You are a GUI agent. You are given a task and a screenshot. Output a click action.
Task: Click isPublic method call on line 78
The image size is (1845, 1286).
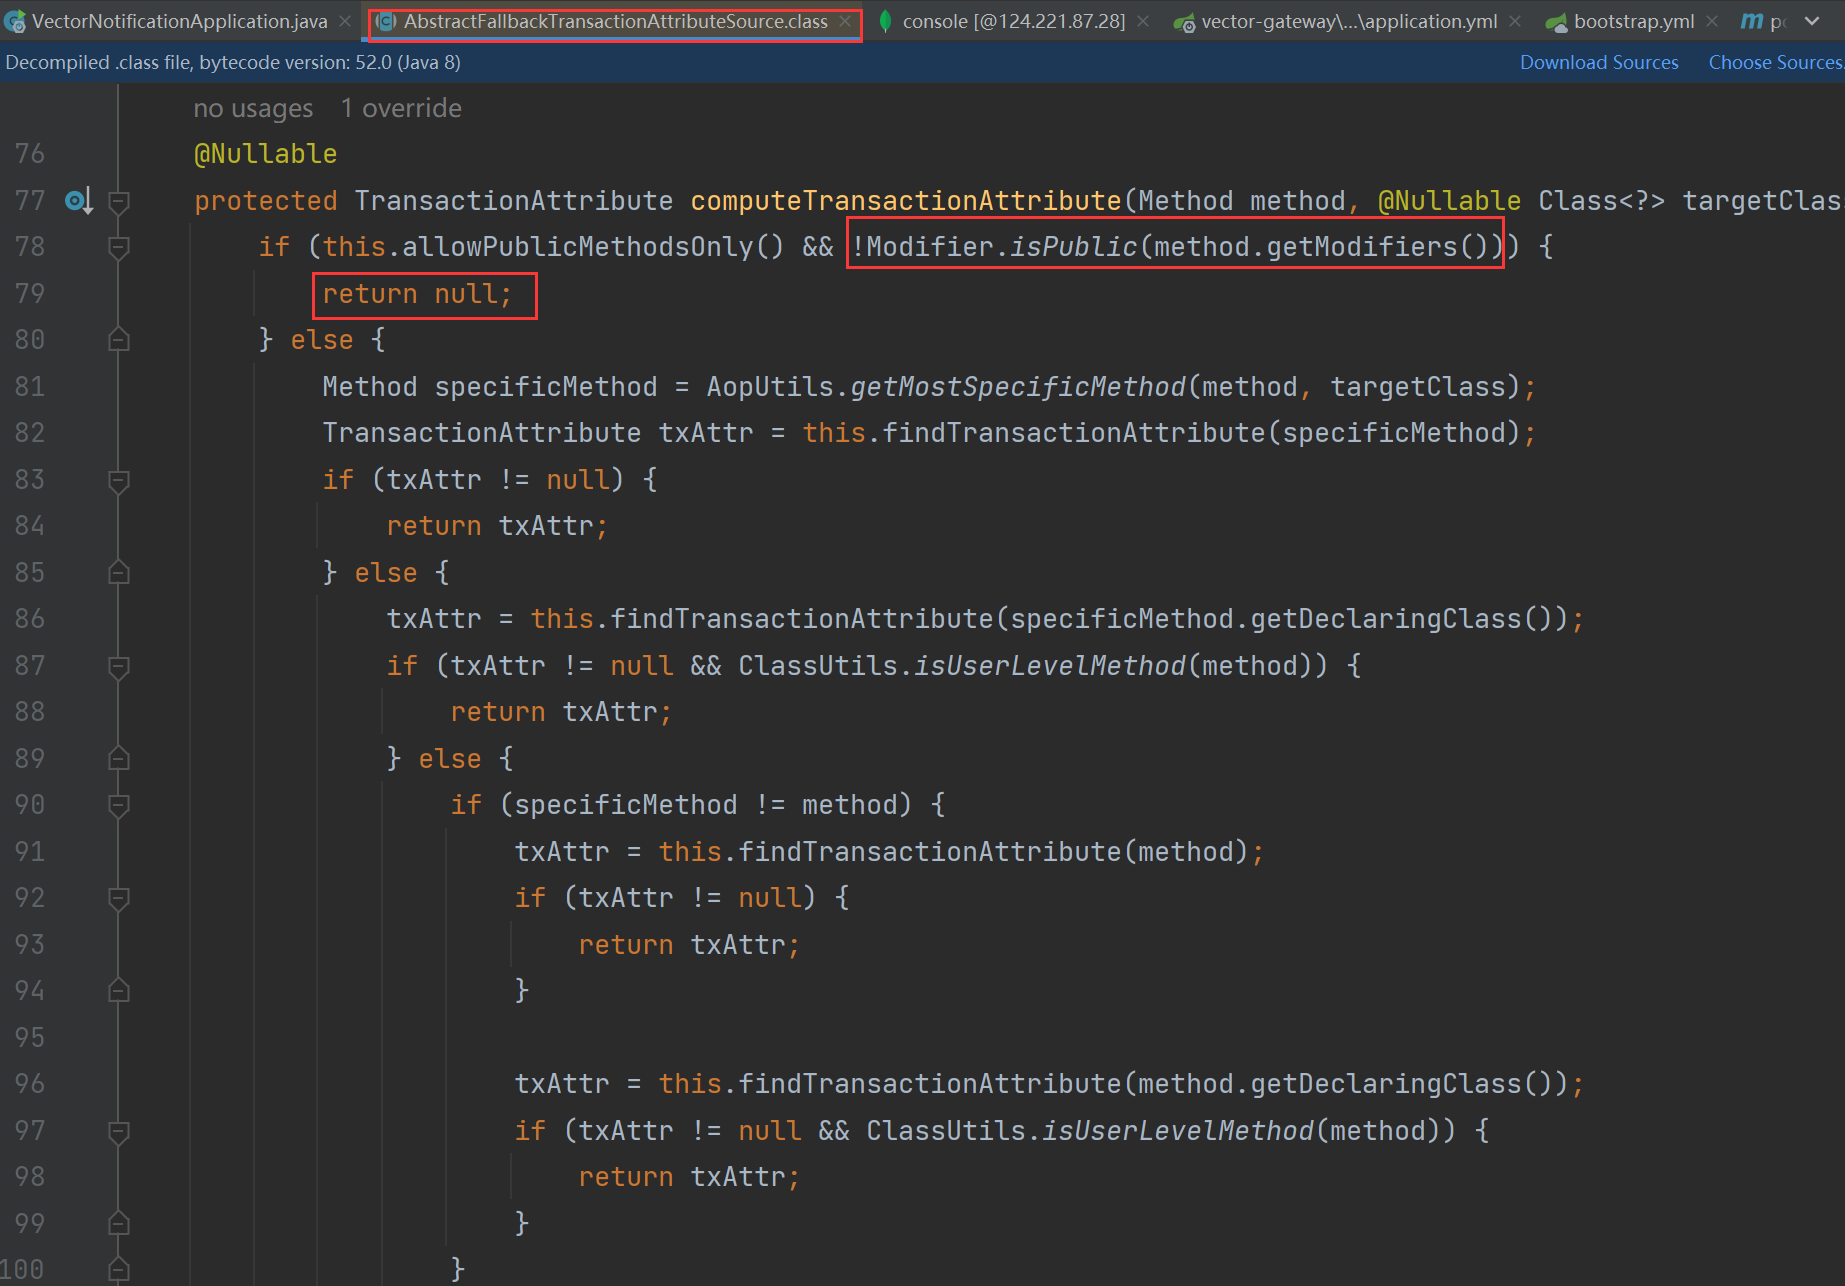pyautogui.click(x=1073, y=247)
